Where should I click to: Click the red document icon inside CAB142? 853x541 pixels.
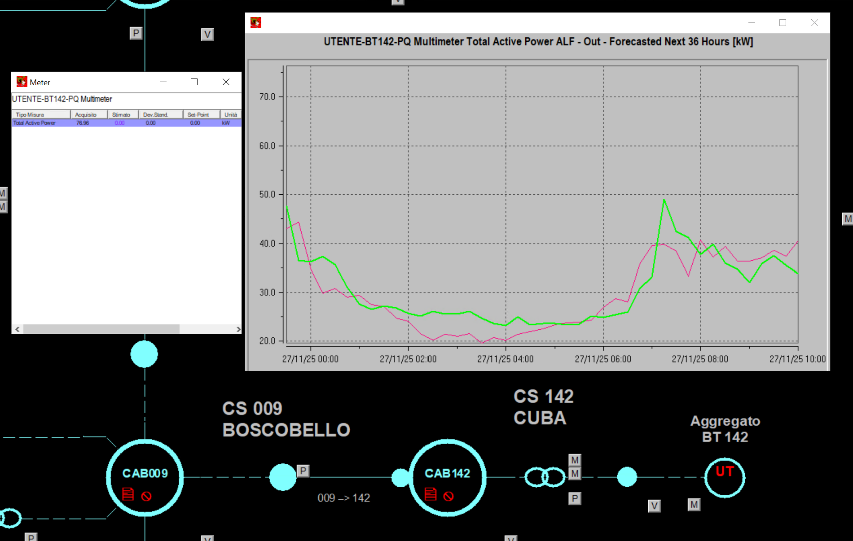431,495
